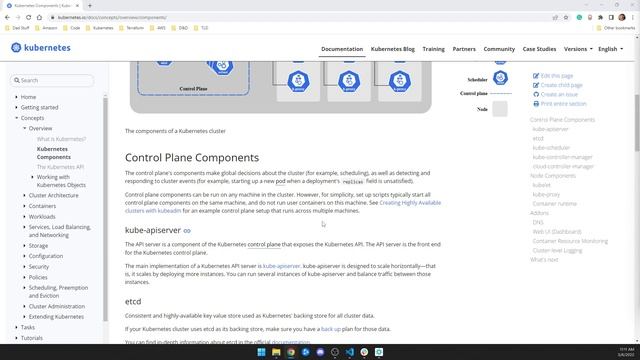The width and height of the screenshot is (640, 360).
Task: Select the Kubernetes Components browser tab
Action: pos(41,6)
